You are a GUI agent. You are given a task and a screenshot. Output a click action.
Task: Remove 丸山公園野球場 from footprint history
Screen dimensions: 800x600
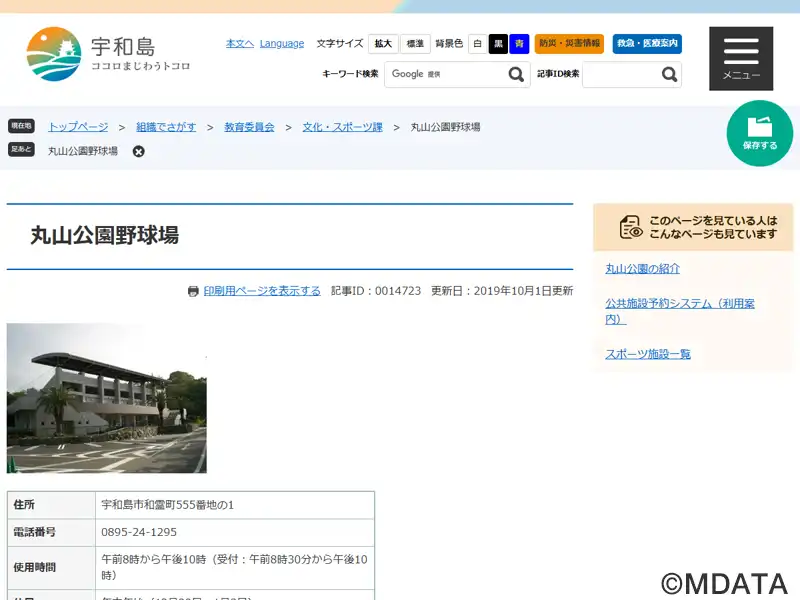[139, 152]
